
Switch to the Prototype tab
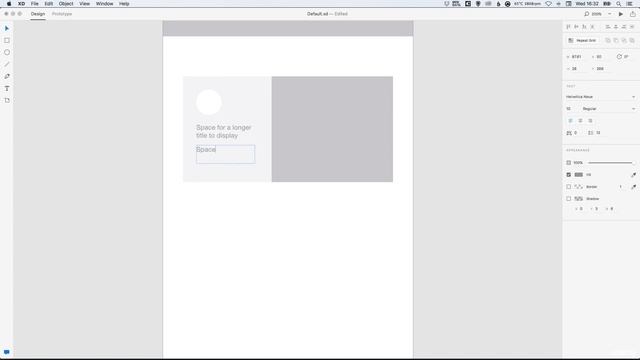(x=62, y=14)
